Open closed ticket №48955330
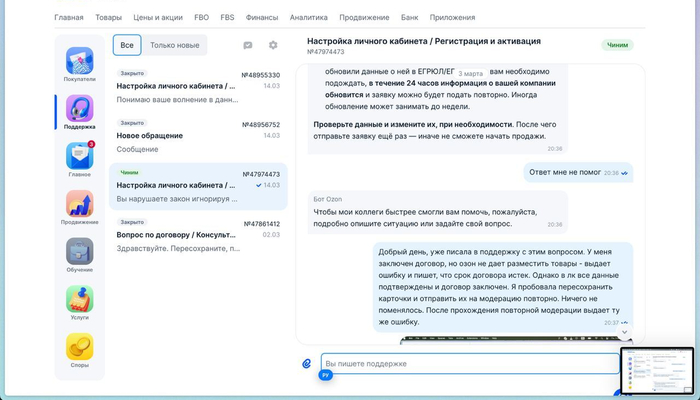Image resolution: width=700 pixels, height=400 pixels. coord(198,87)
